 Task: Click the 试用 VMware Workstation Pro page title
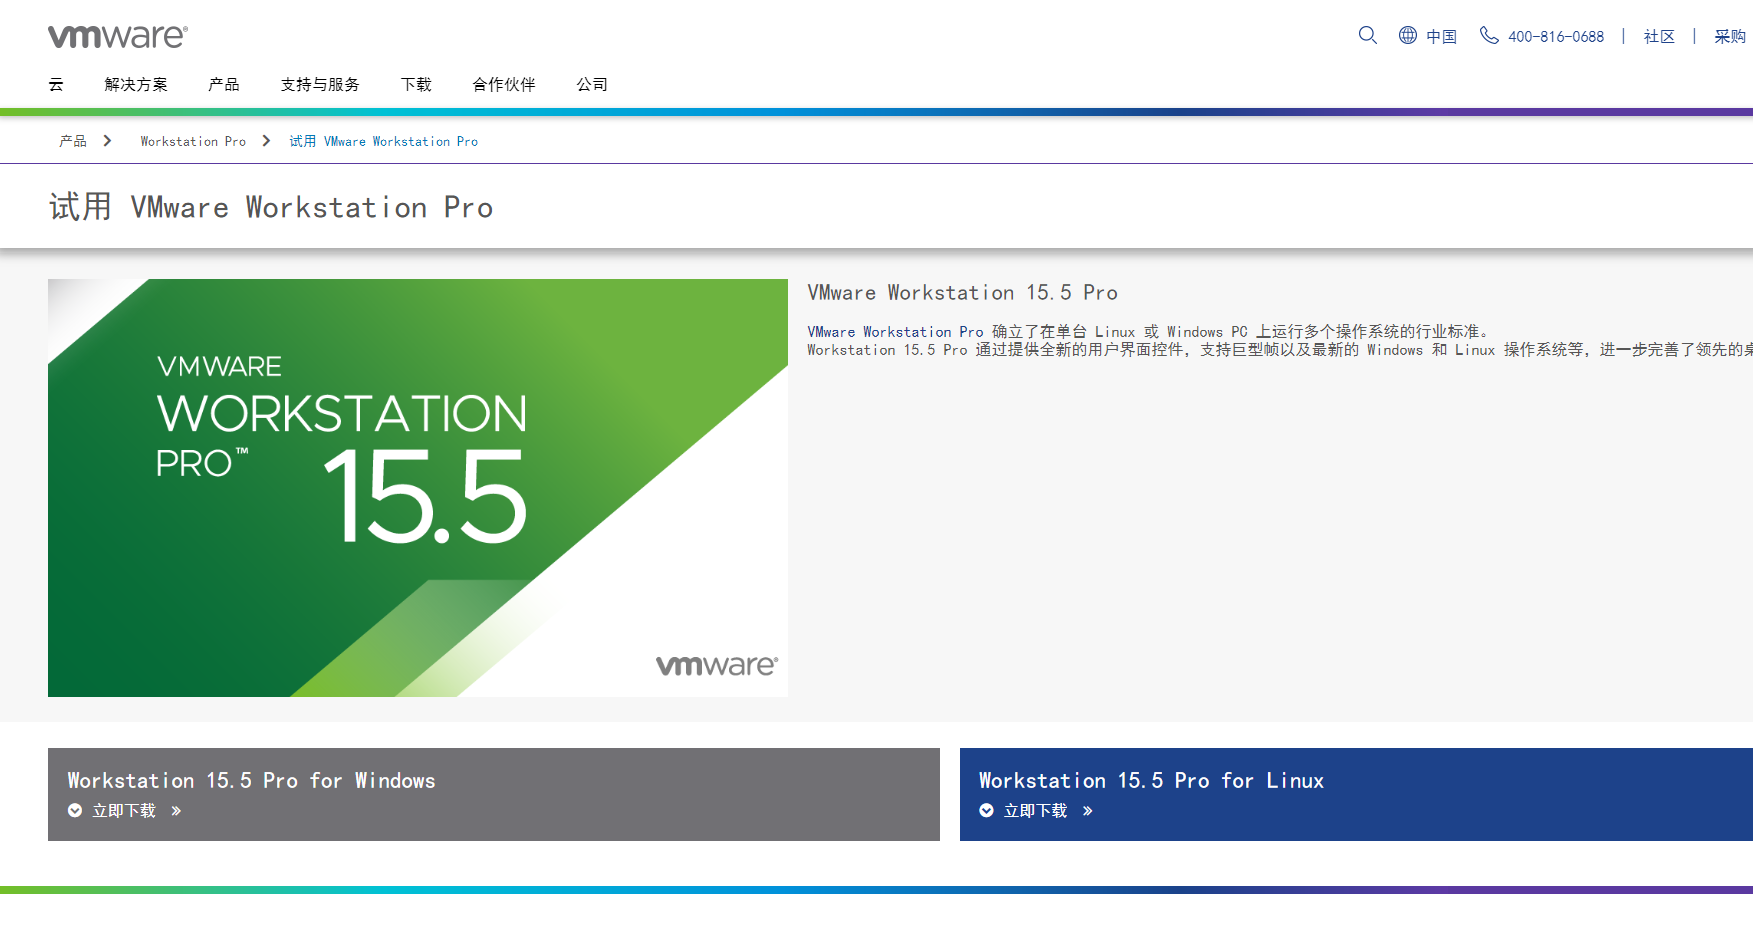pos(271,207)
